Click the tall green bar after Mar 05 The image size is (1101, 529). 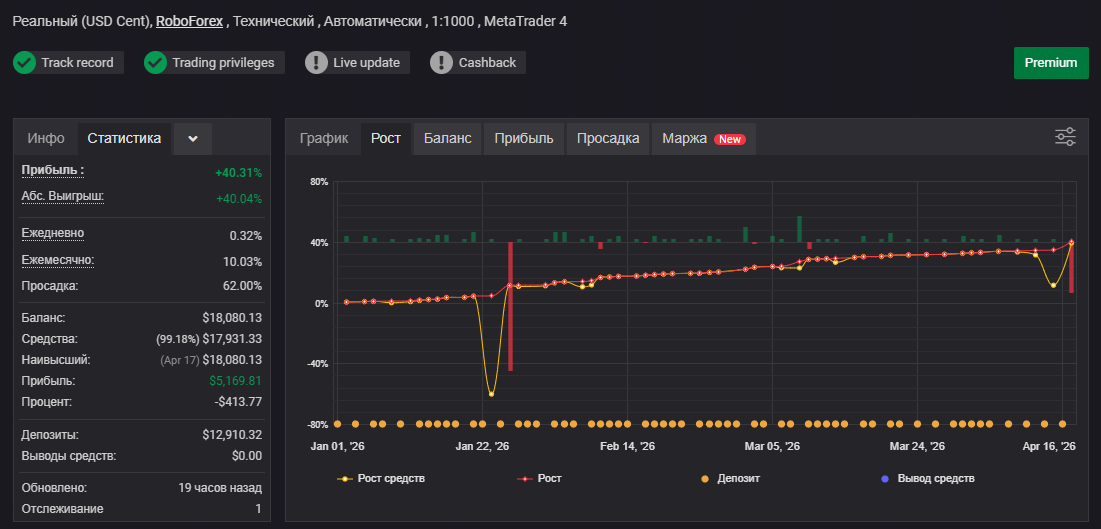pos(799,229)
